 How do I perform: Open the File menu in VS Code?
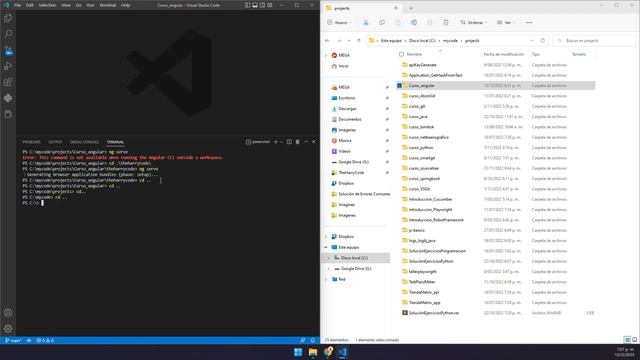[x=18, y=5]
